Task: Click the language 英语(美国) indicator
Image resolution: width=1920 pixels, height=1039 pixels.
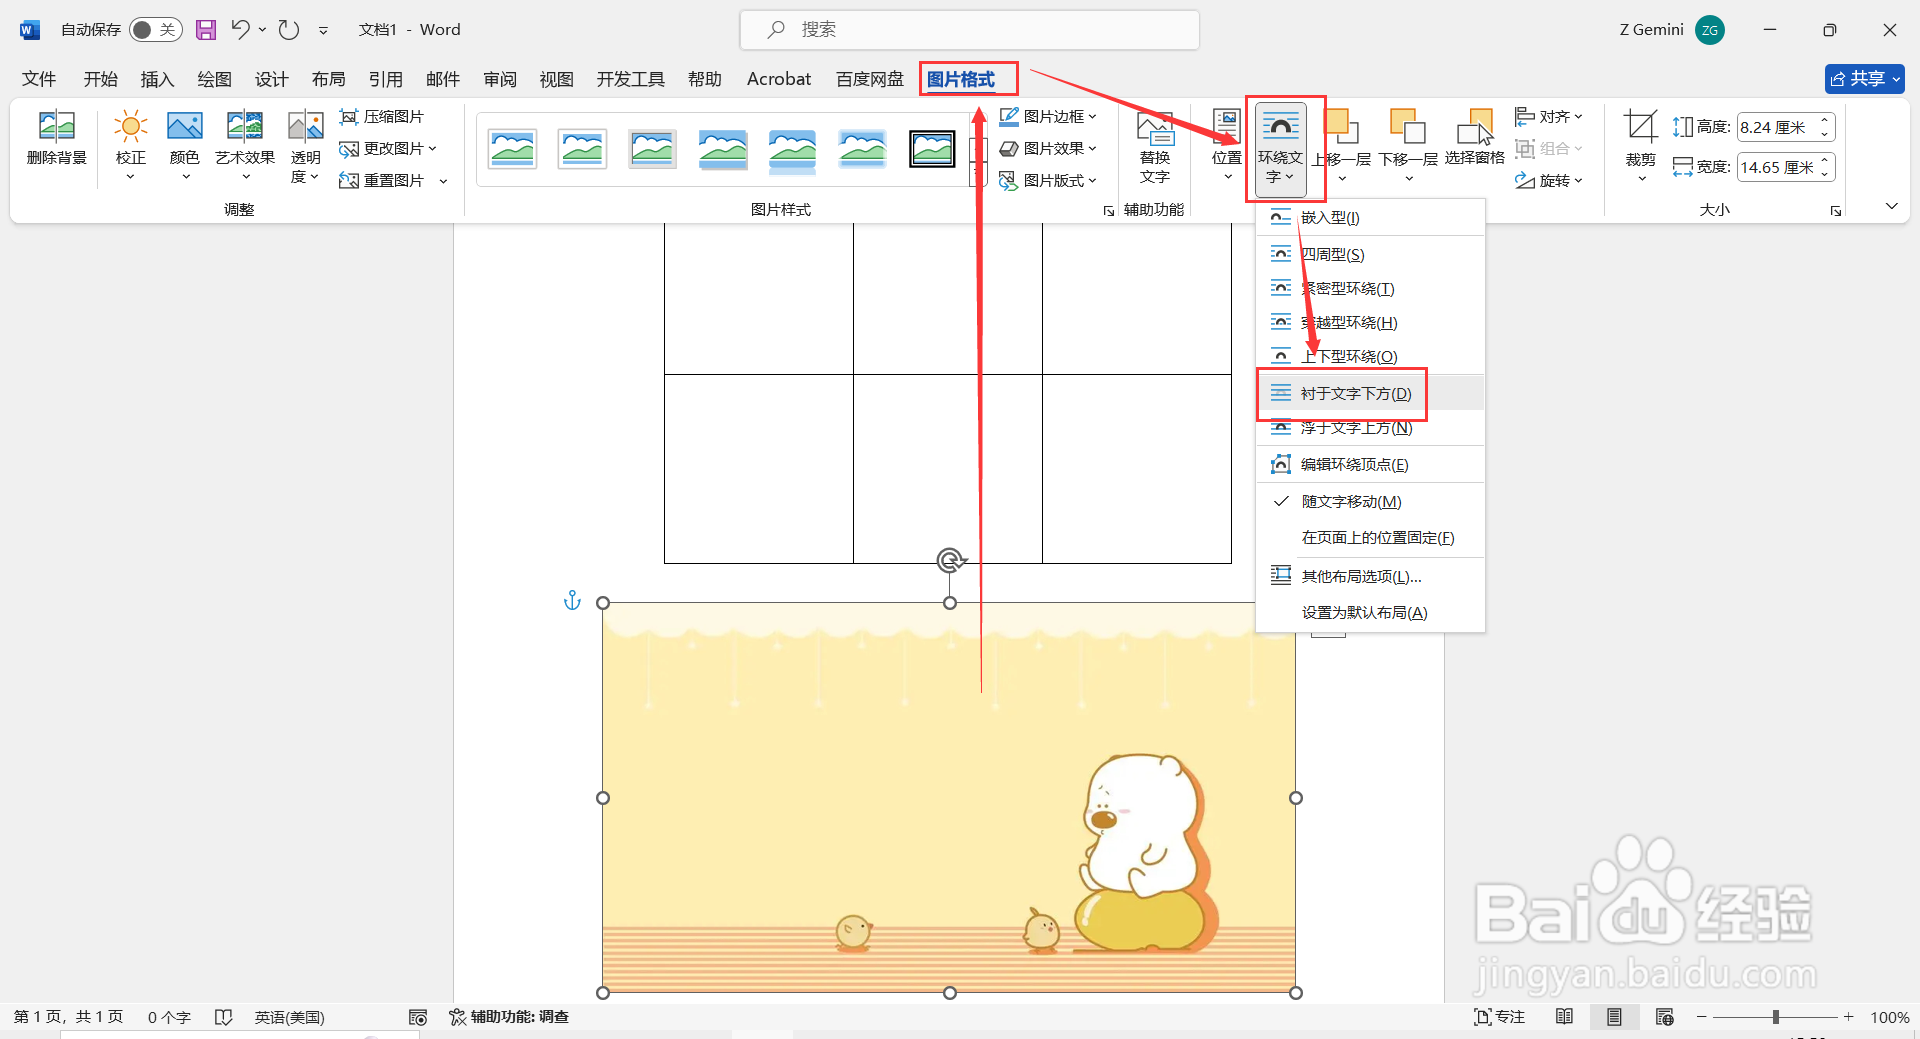Action: (x=289, y=1017)
